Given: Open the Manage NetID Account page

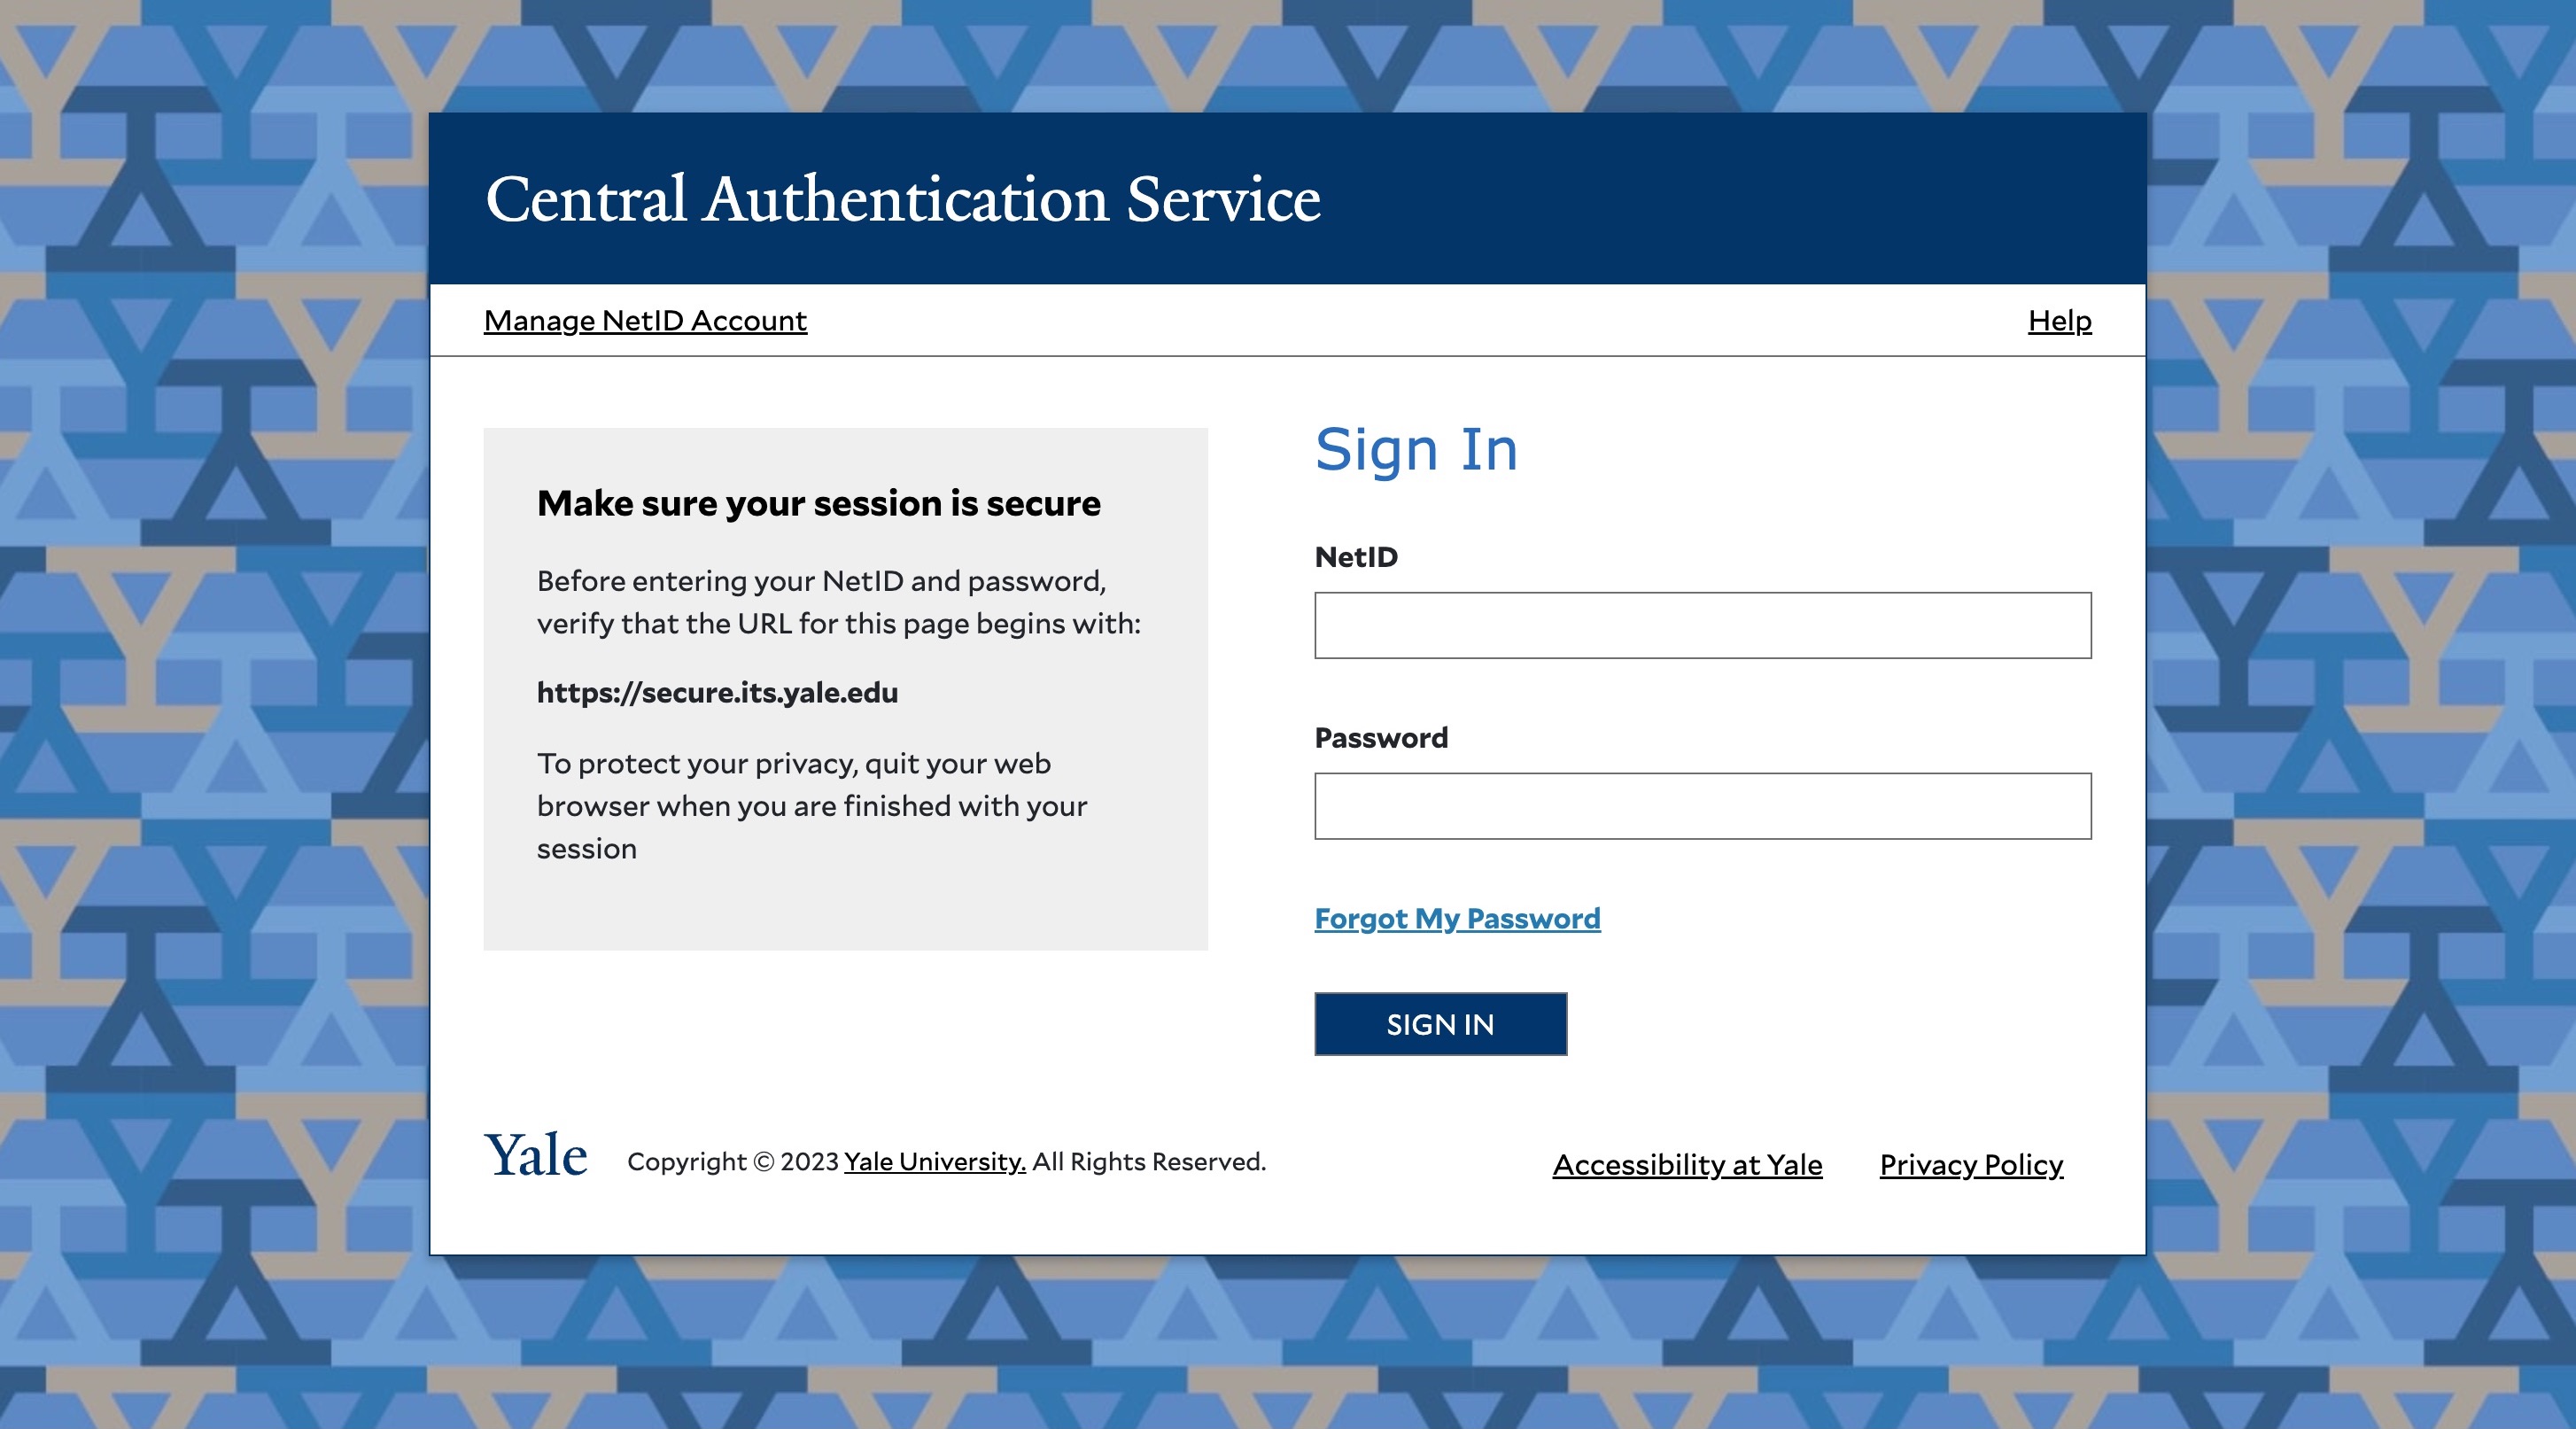Looking at the screenshot, I should click(x=644, y=320).
